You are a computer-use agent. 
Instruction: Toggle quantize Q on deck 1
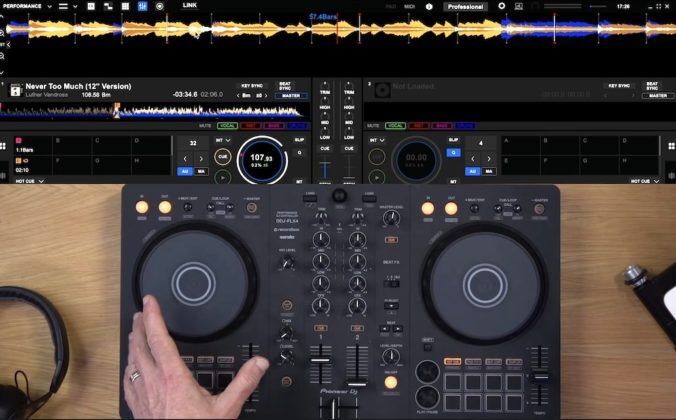tap(299, 152)
